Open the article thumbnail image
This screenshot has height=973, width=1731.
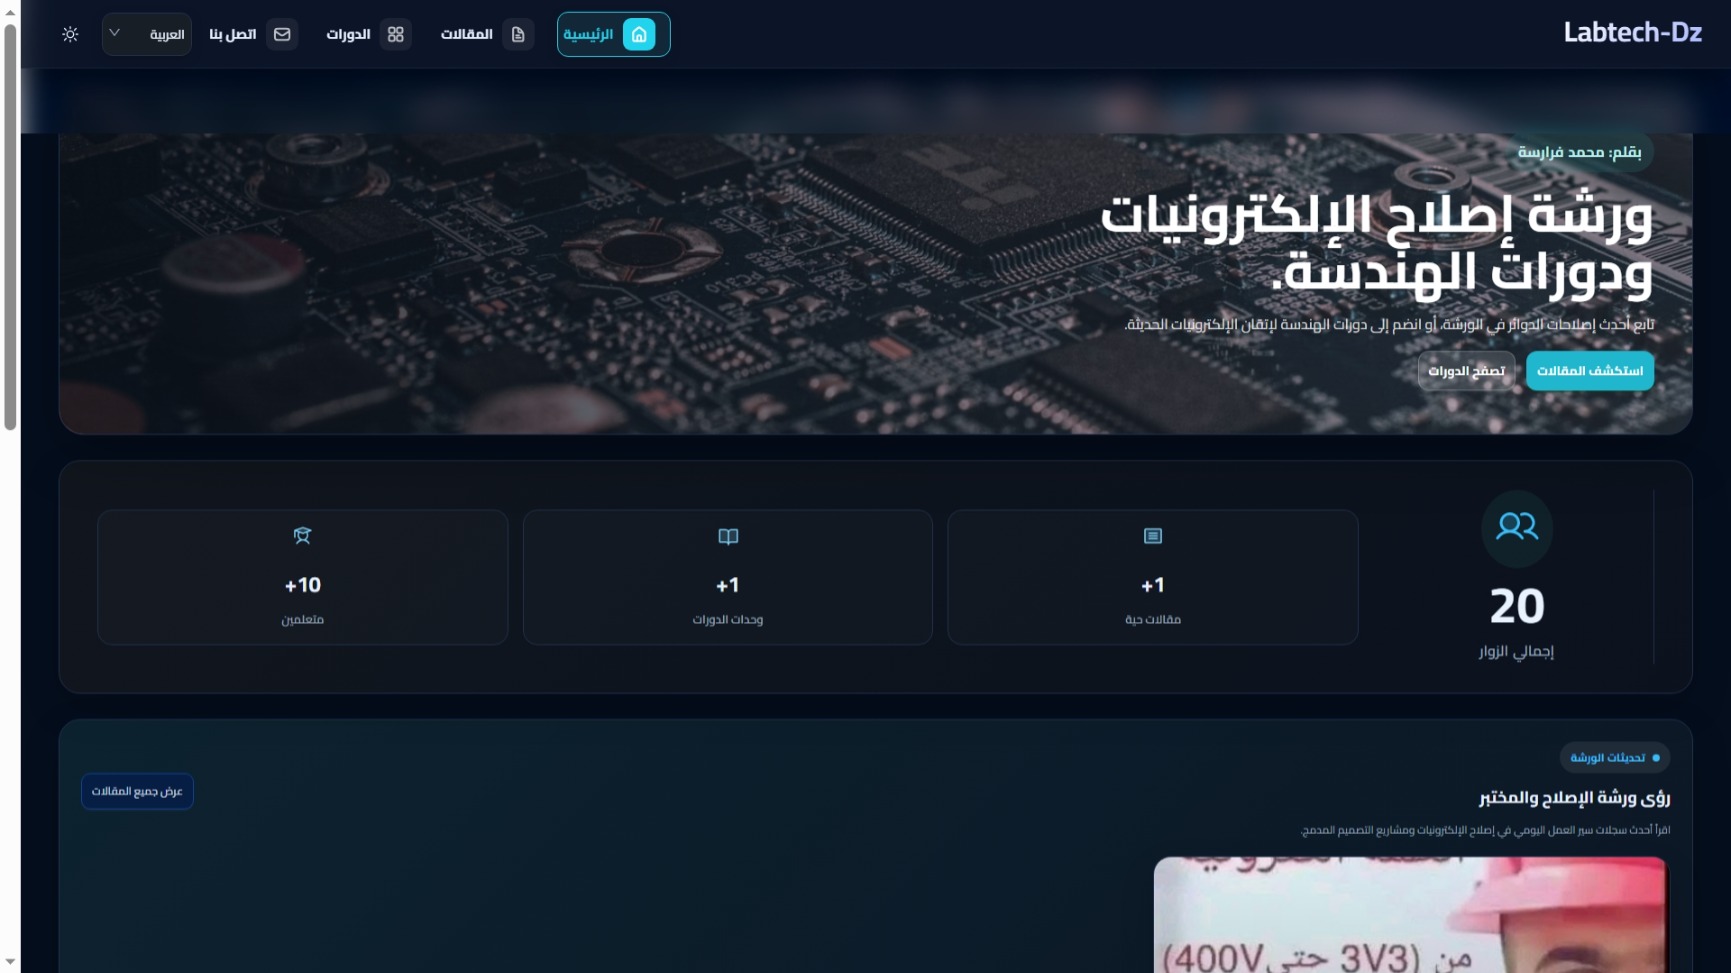(1410, 915)
